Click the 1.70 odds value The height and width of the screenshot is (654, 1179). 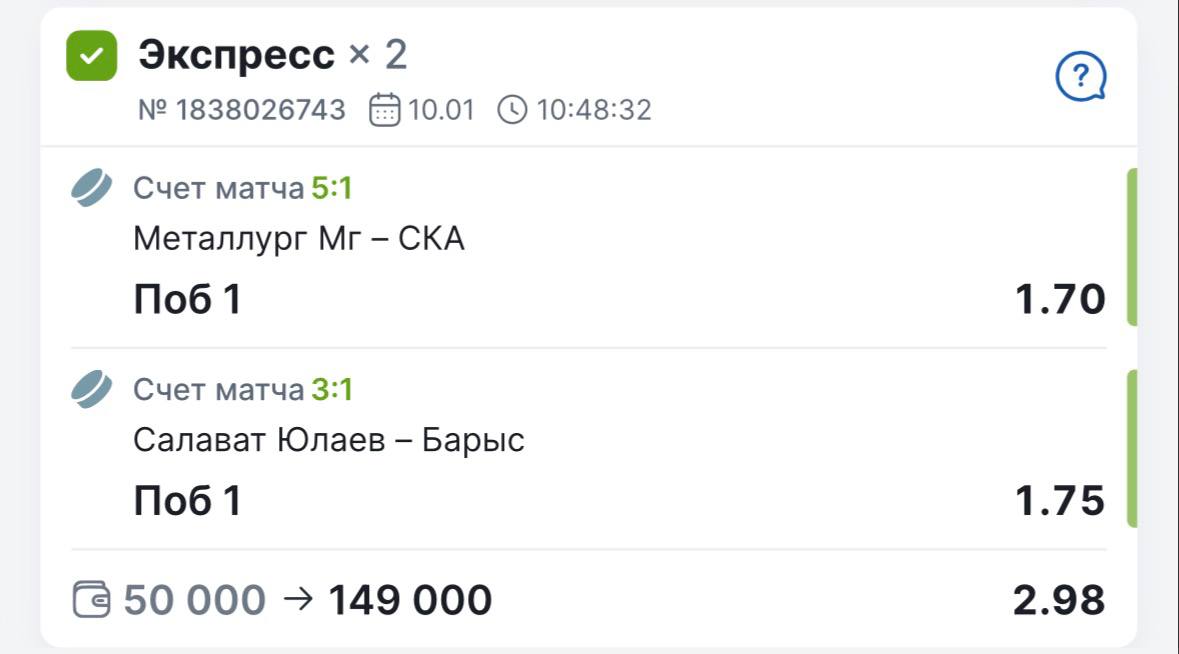pos(1060,299)
